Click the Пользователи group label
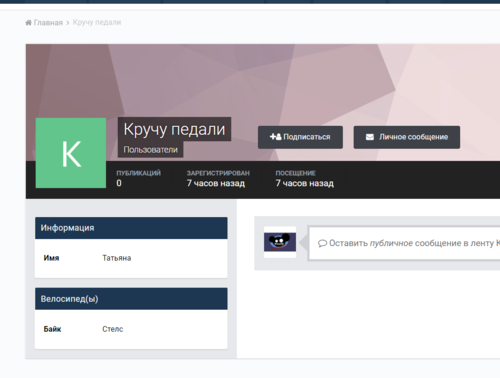The image size is (500, 378). point(151,150)
